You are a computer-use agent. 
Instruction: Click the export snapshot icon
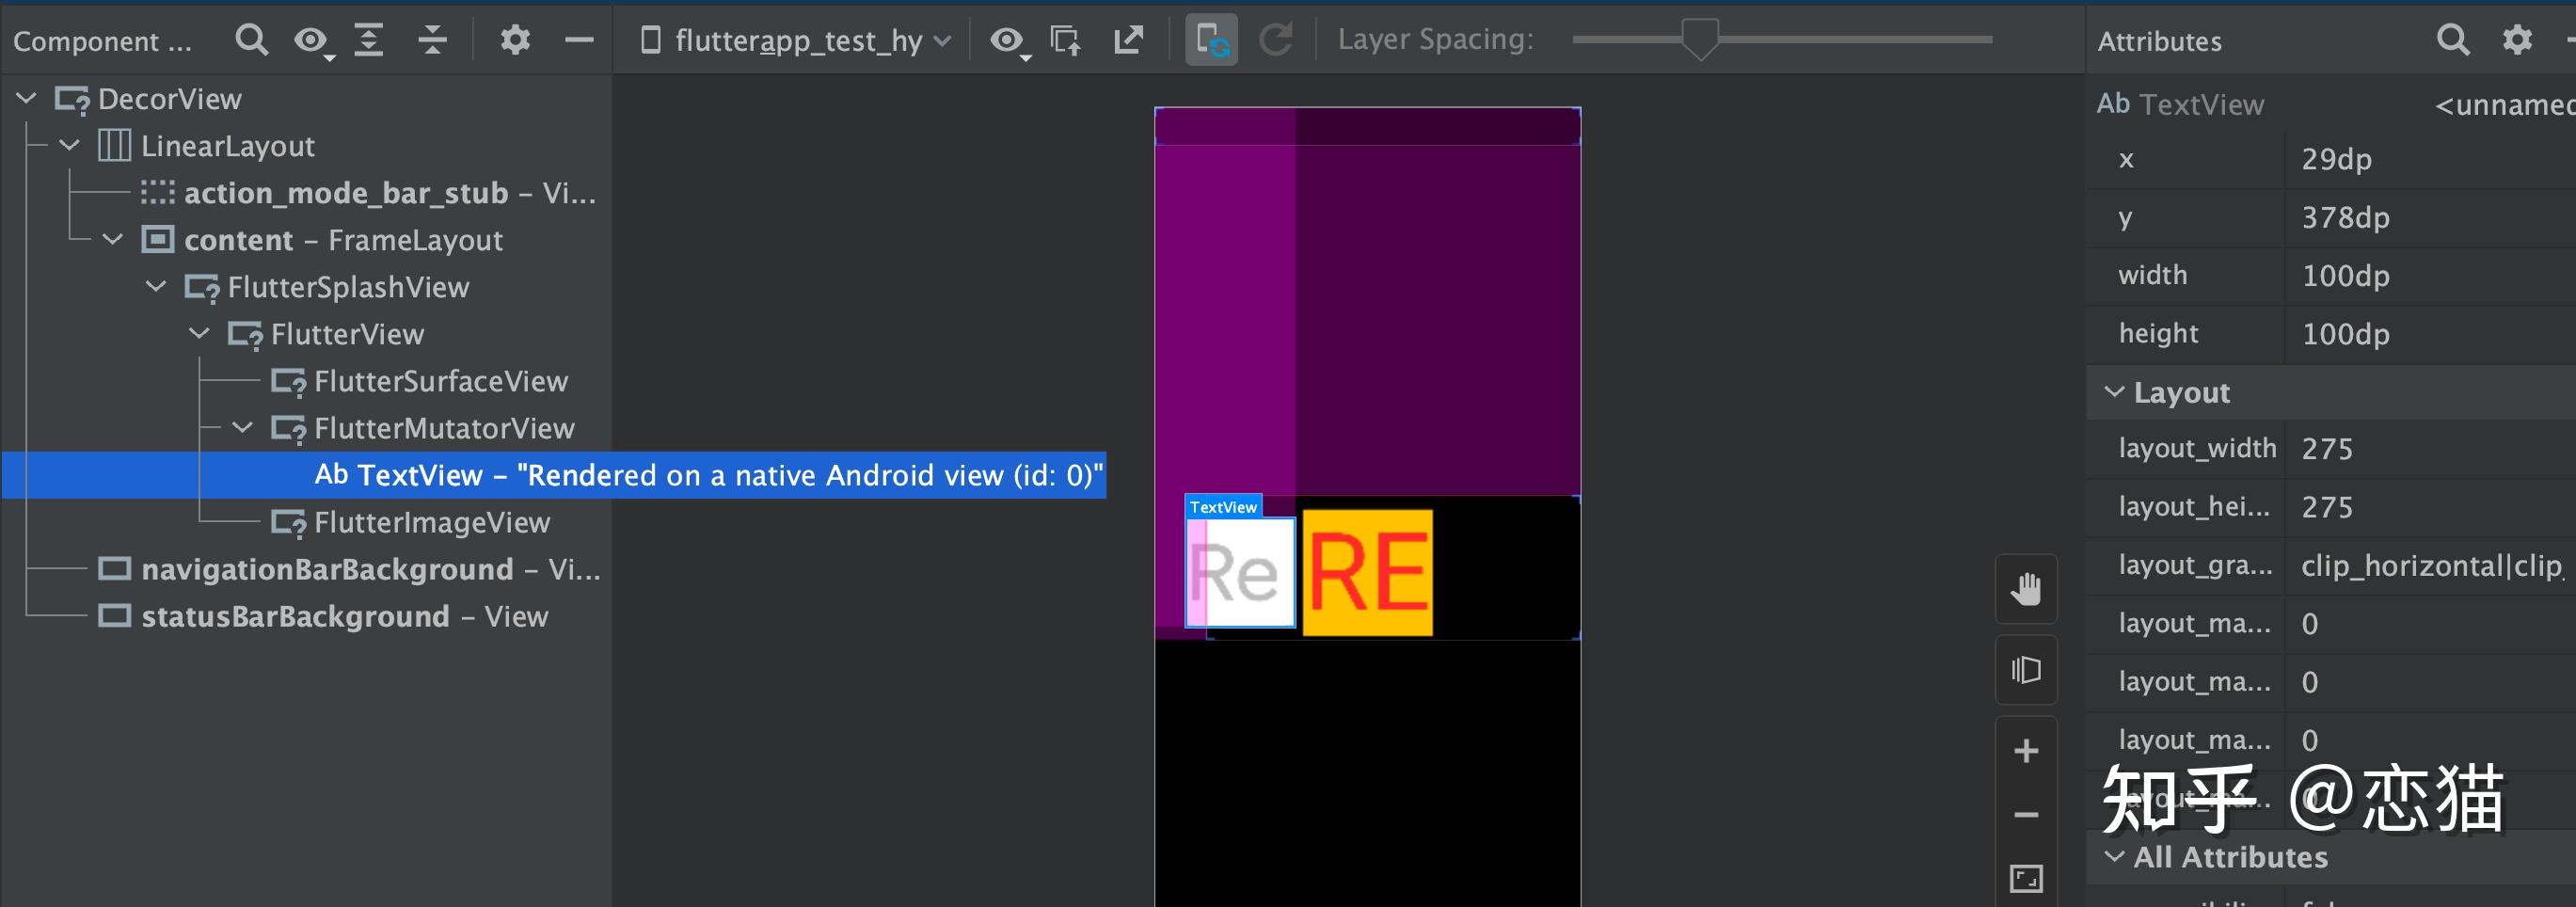(1129, 40)
